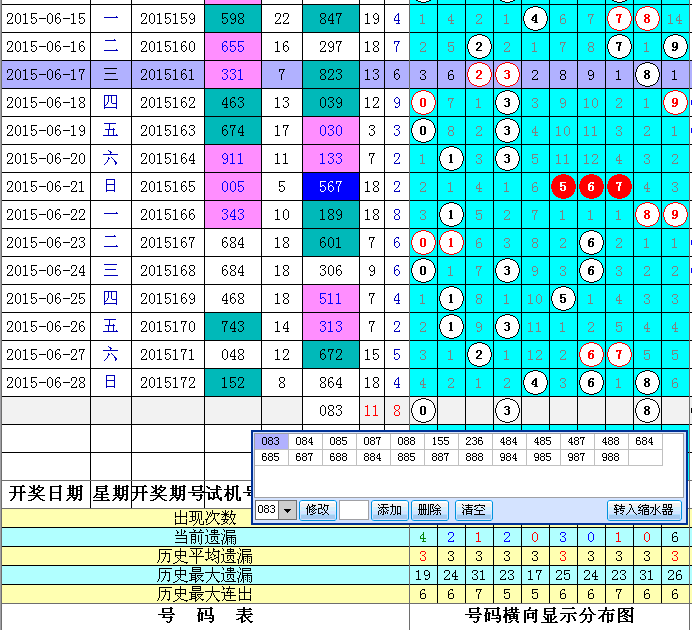Click the blue highlighted 567 cell
The width and height of the screenshot is (692, 630).
331,187
